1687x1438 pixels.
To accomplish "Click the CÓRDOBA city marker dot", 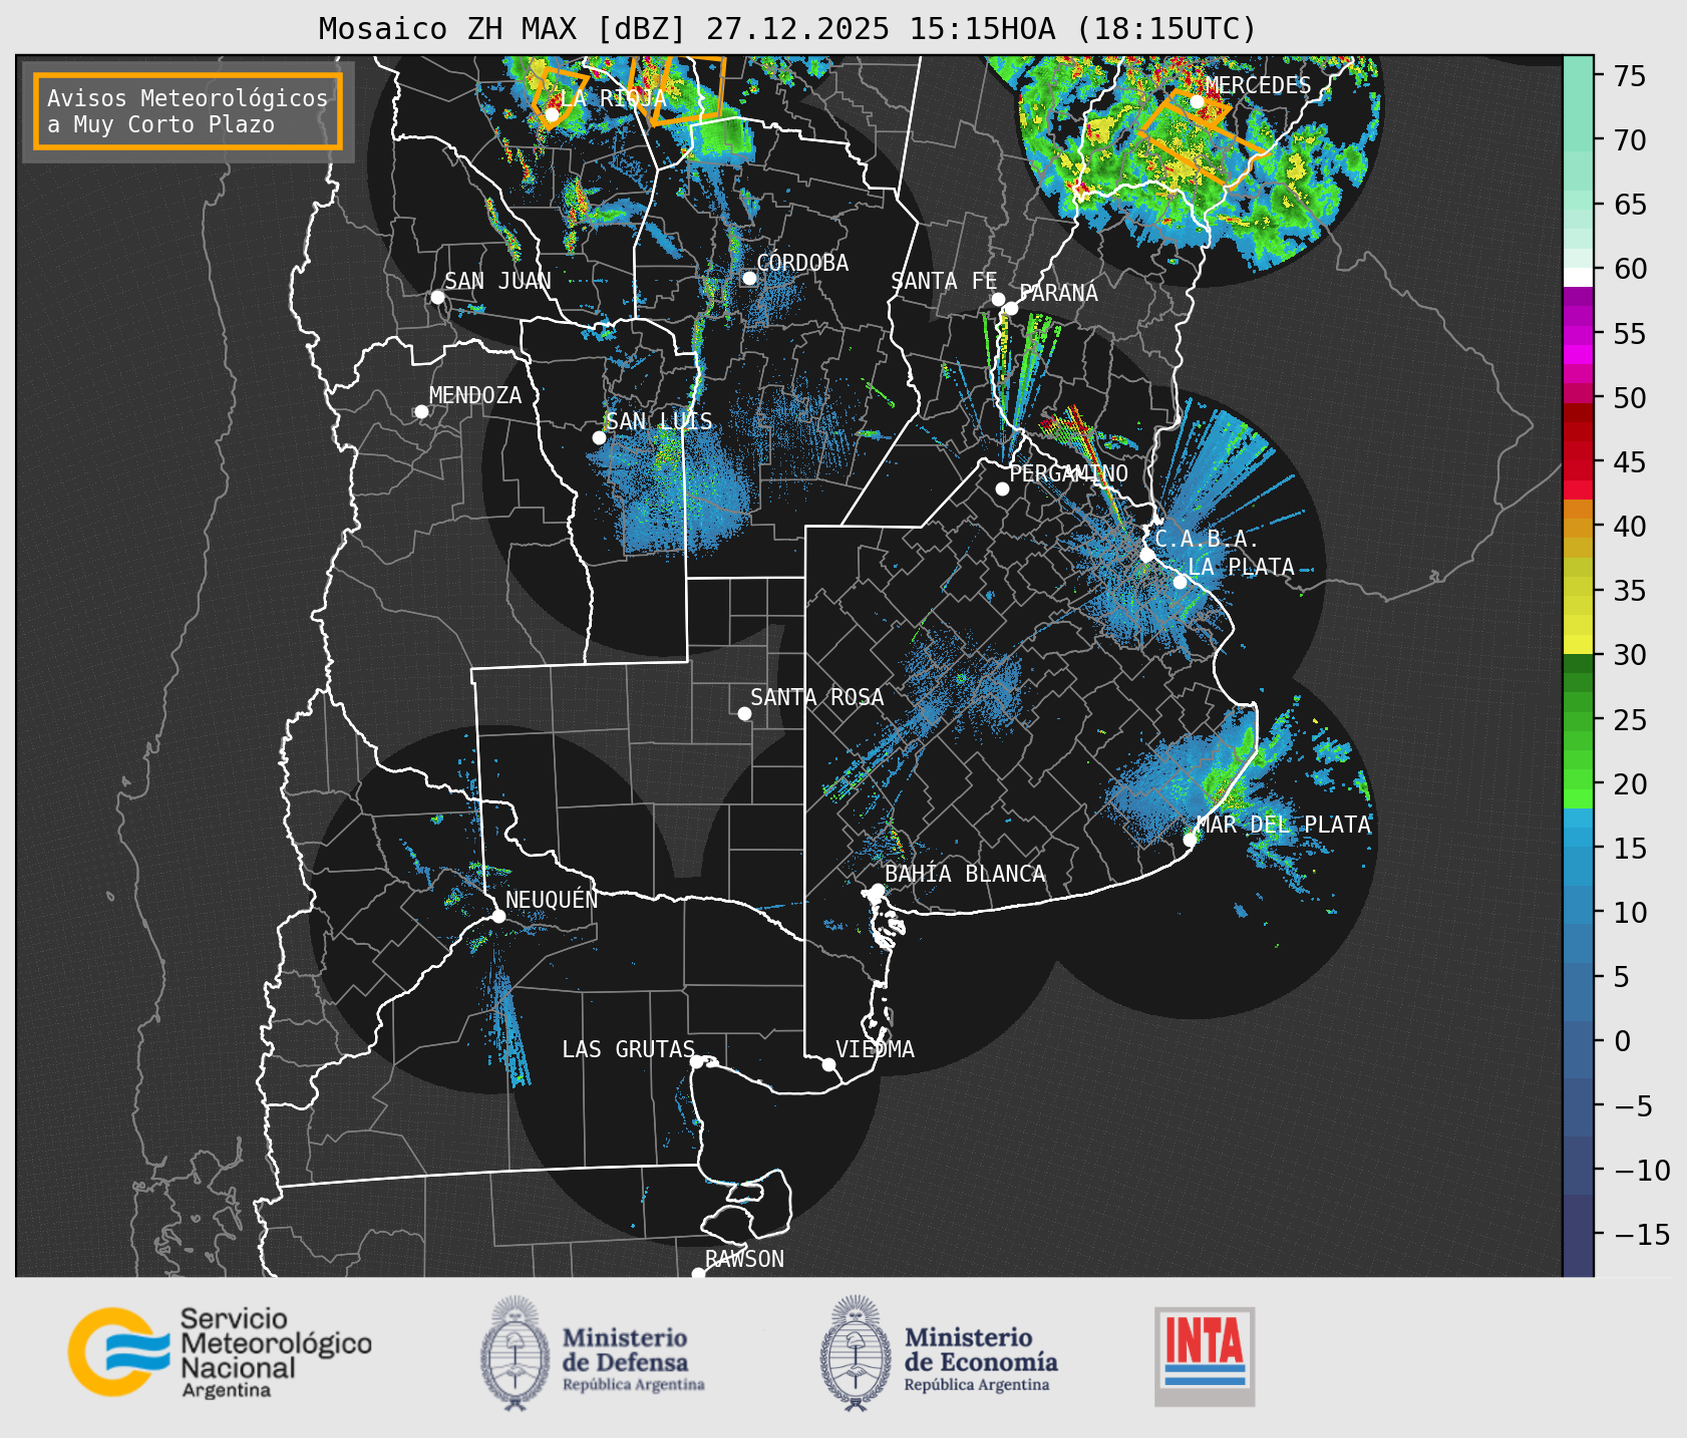I will pos(749,278).
